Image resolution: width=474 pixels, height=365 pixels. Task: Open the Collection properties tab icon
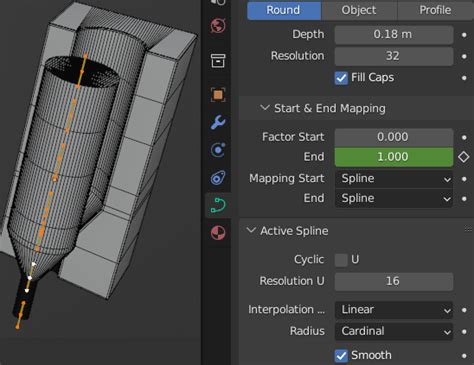[x=218, y=61]
